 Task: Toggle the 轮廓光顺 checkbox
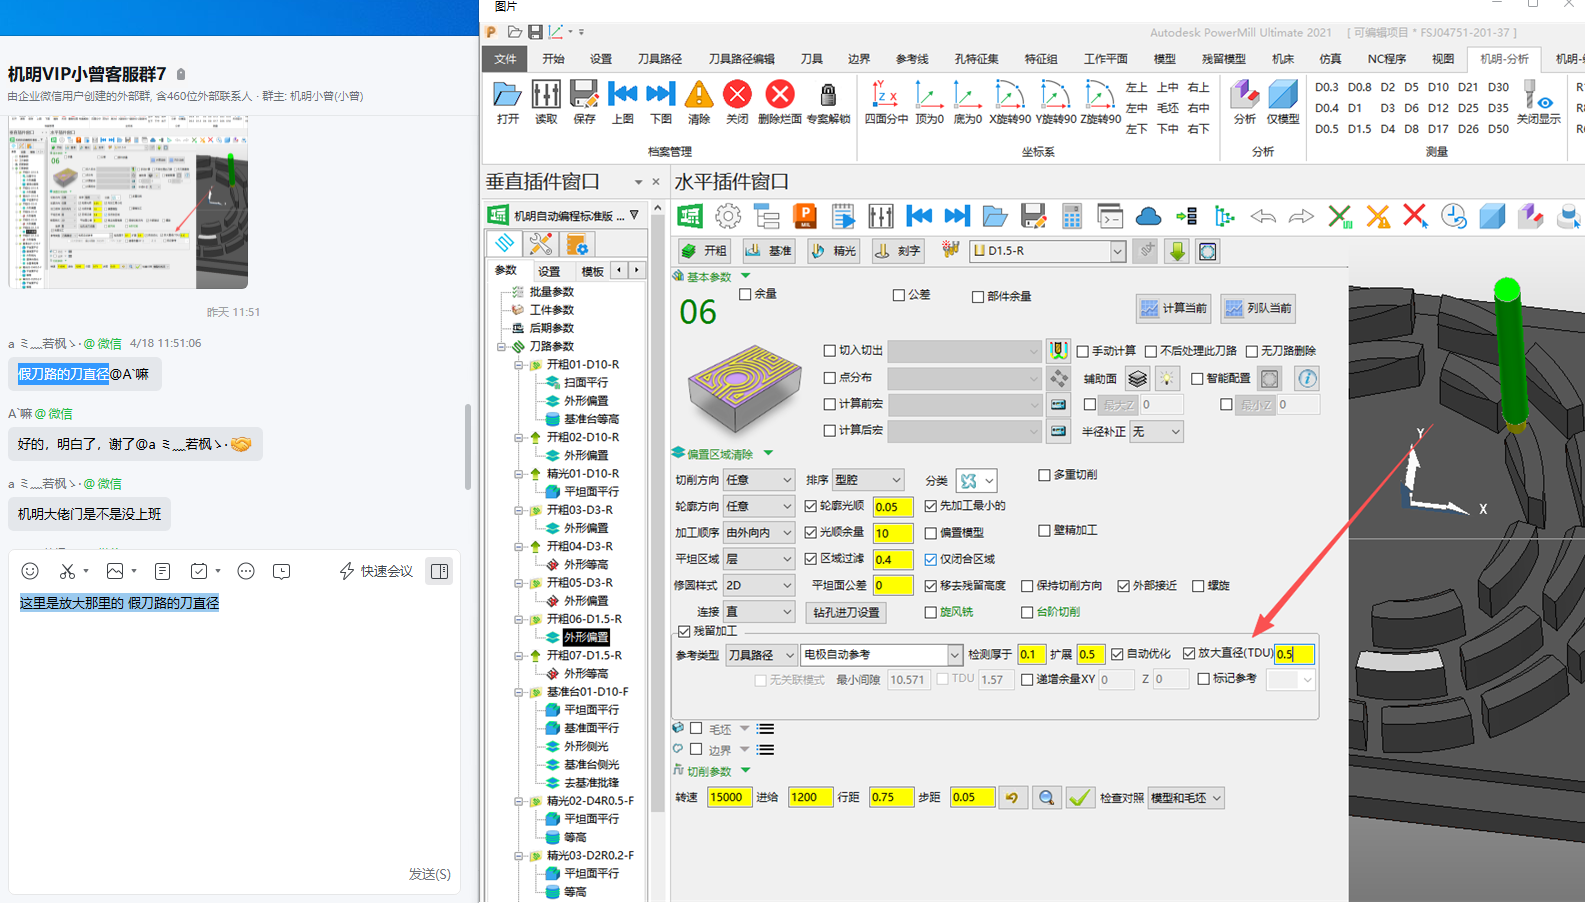coord(811,506)
